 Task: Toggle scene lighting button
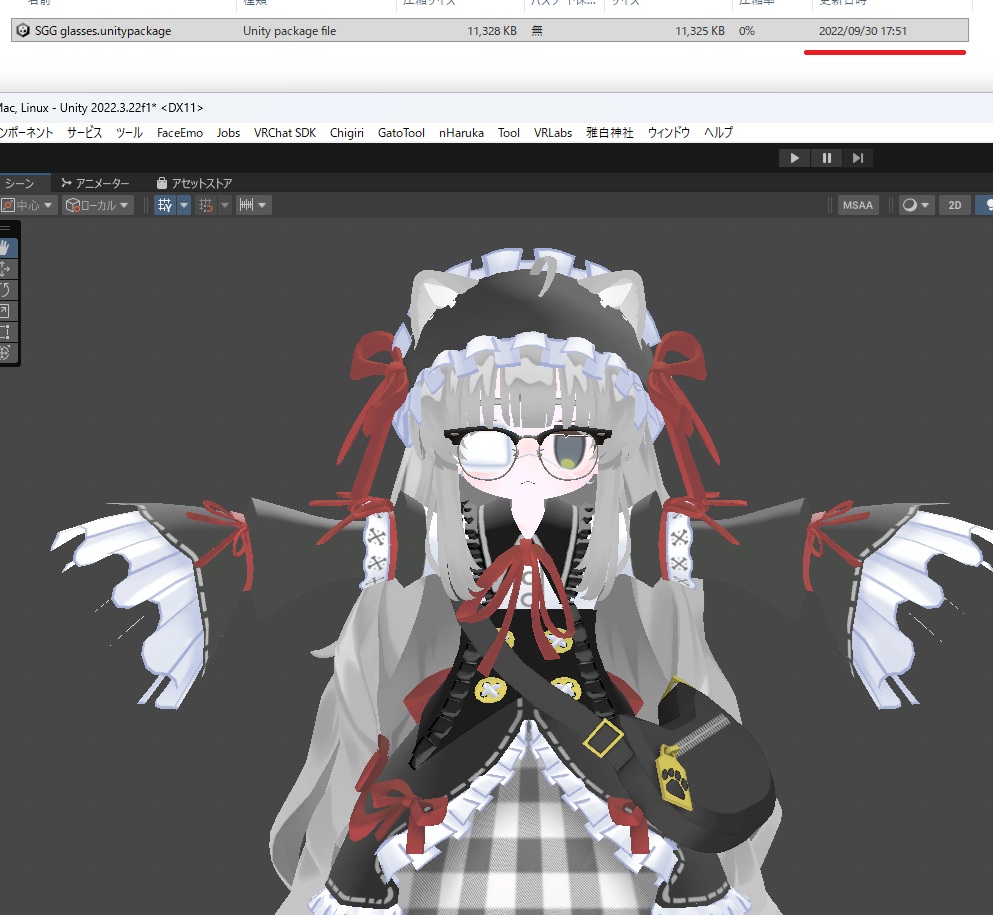click(987, 205)
